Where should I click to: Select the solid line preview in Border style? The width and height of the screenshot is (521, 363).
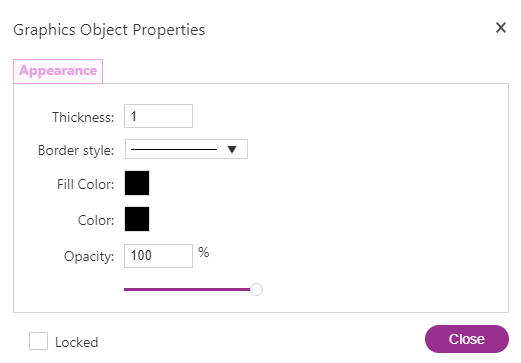point(174,149)
